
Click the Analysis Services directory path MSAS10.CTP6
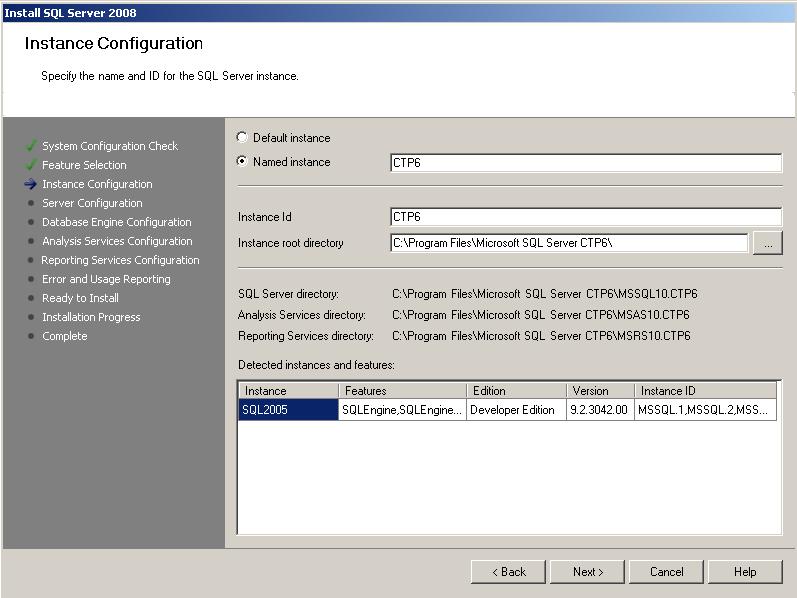pos(541,315)
